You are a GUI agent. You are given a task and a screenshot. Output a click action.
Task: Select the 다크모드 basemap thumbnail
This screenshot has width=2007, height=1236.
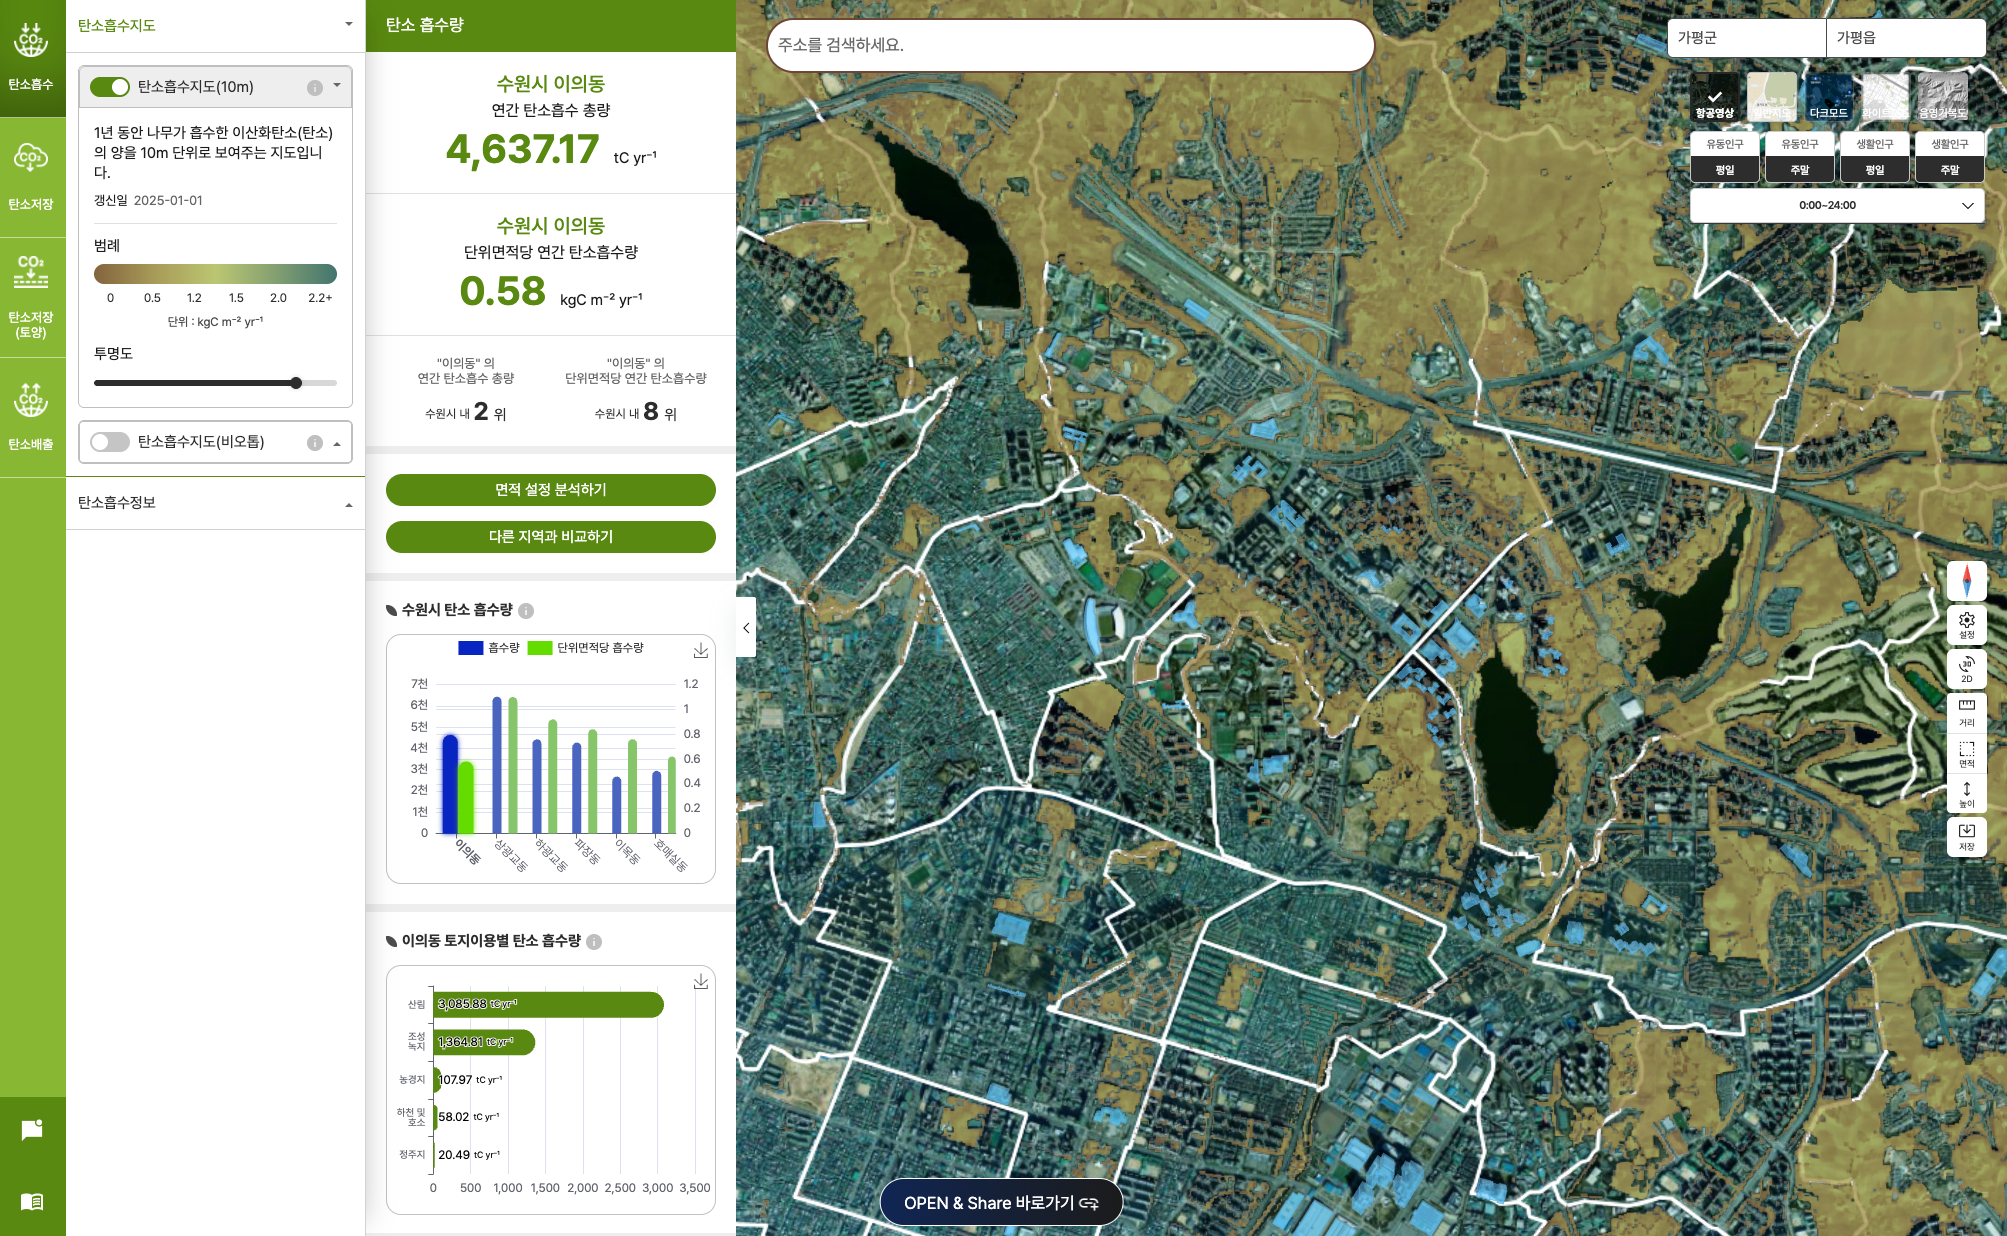1827,97
